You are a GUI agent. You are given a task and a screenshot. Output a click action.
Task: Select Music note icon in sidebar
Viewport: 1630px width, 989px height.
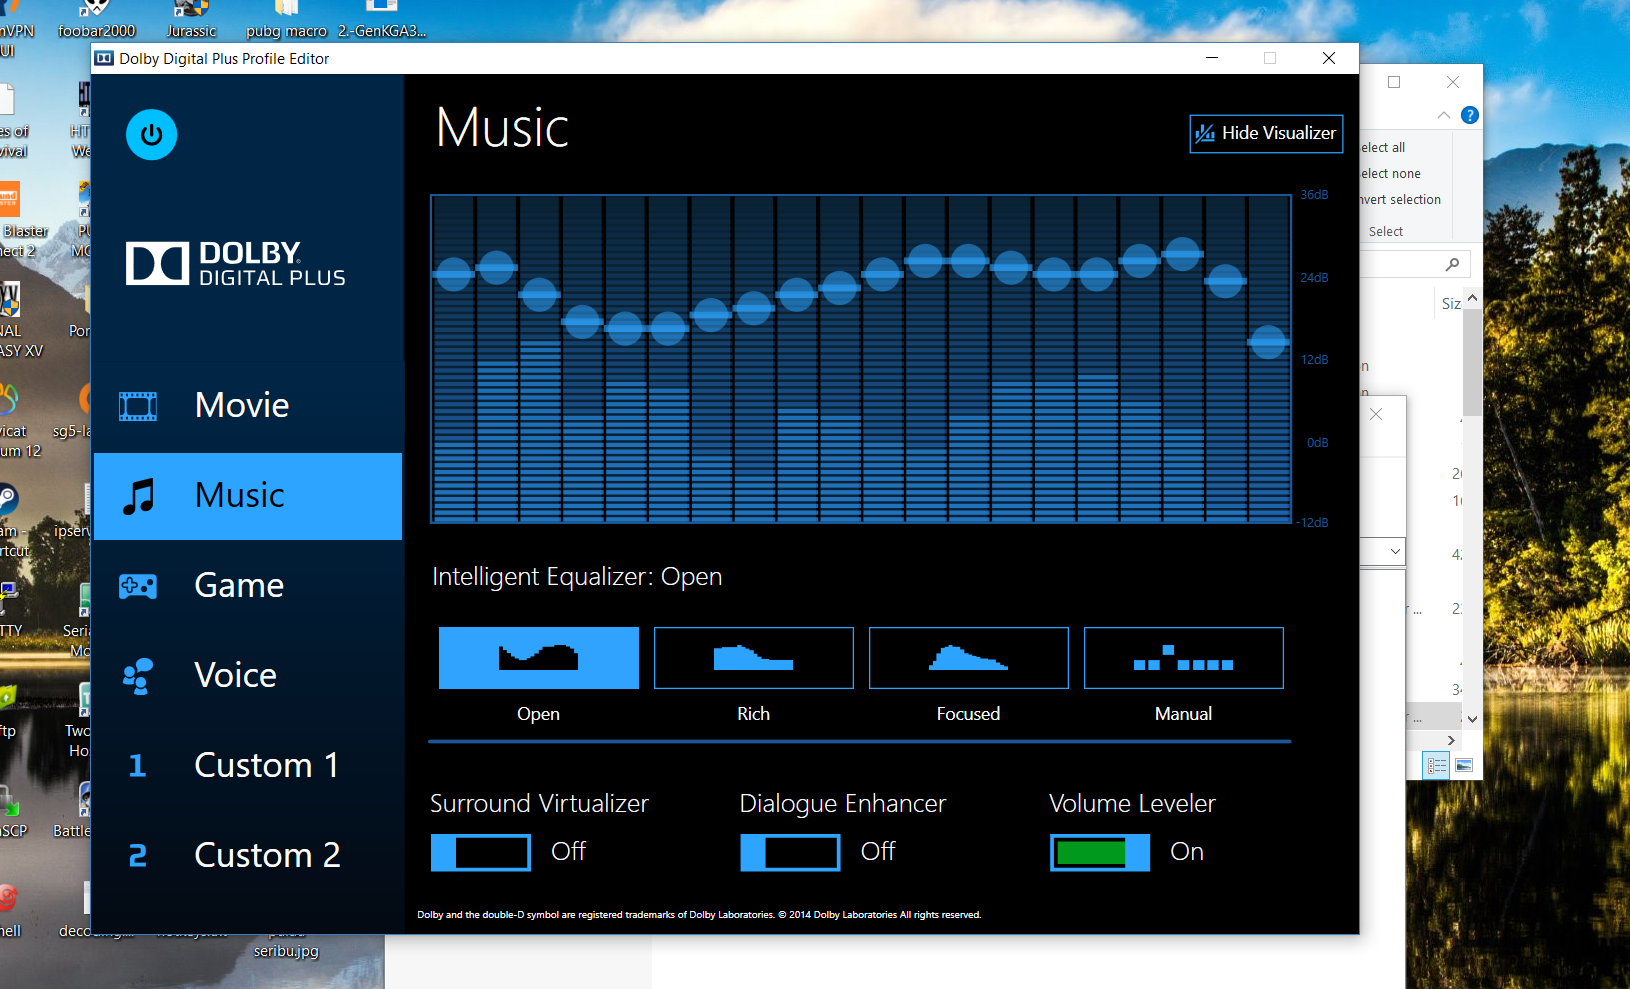(x=139, y=496)
